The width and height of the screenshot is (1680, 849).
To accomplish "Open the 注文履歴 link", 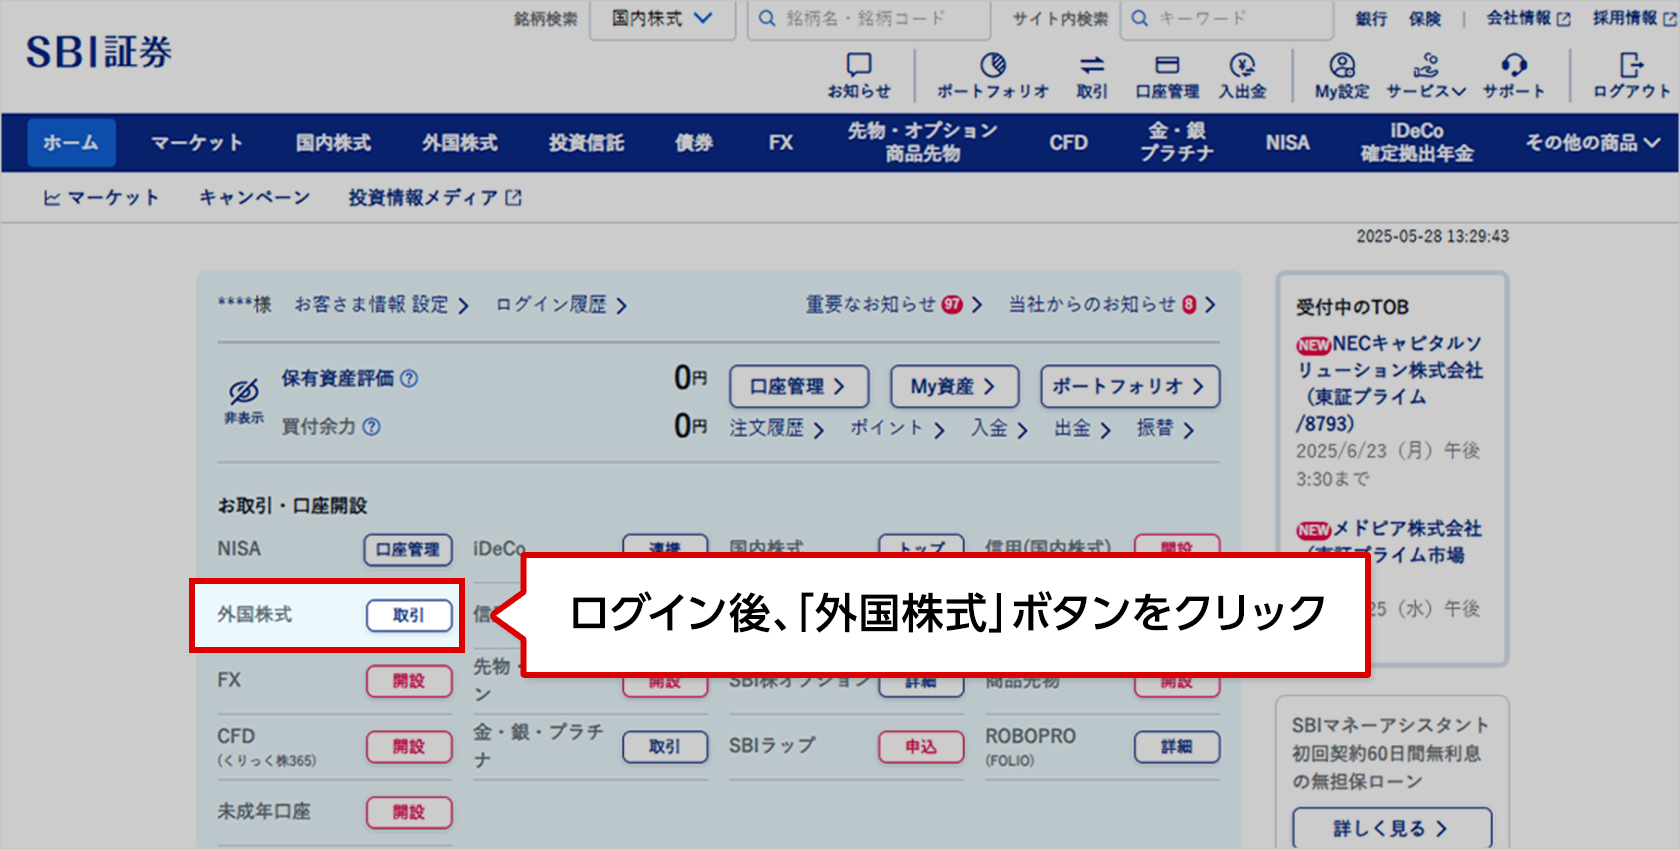I will tap(777, 429).
